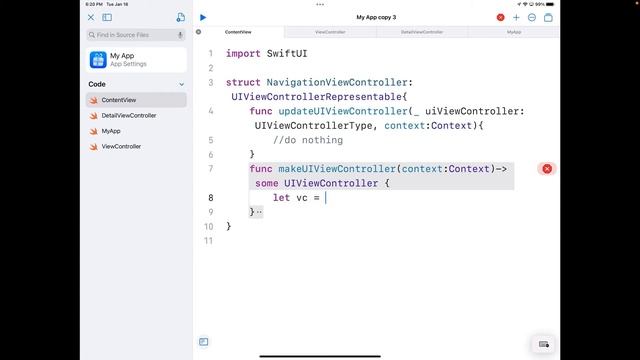Click the time in the status bar
This screenshot has height=360, width=640.
pyautogui.click(x=94, y=4)
